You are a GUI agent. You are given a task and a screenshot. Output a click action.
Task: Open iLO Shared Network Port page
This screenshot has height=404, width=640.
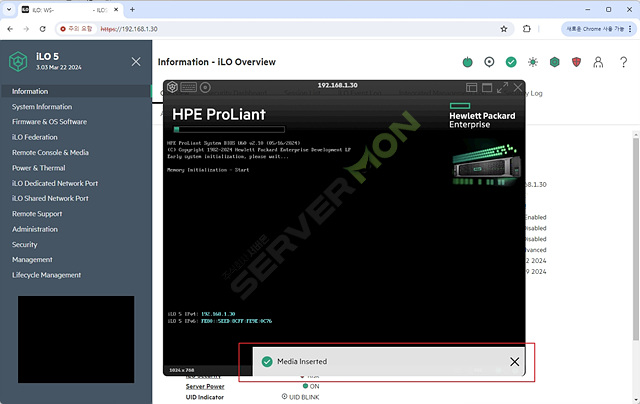click(x=50, y=198)
